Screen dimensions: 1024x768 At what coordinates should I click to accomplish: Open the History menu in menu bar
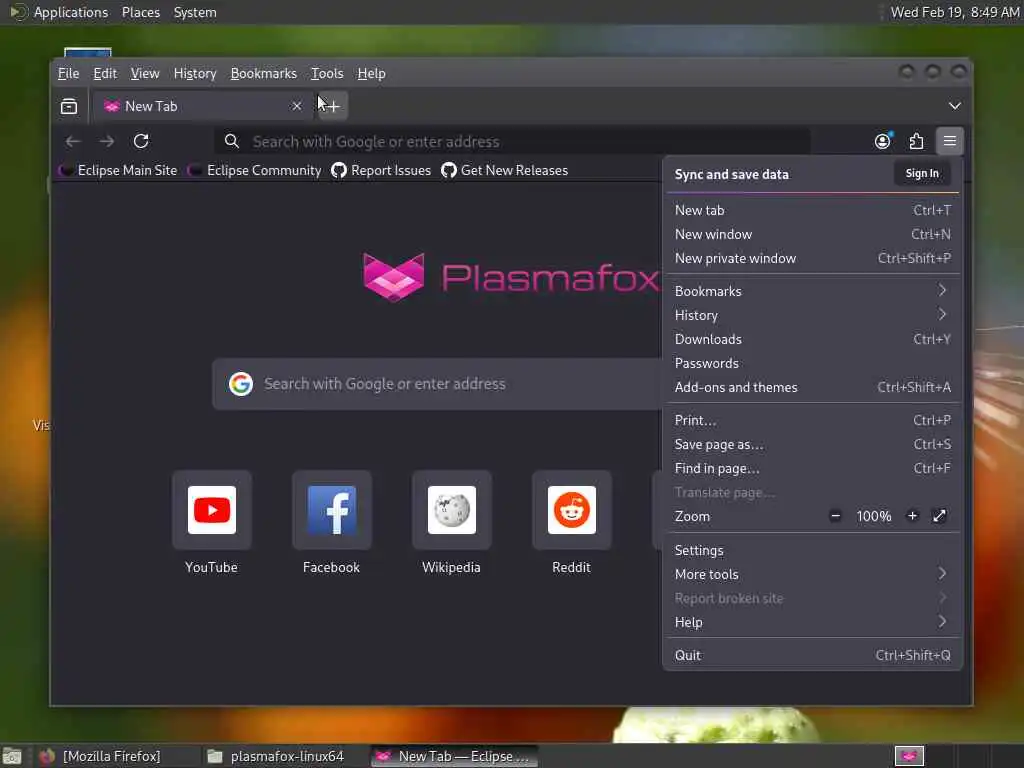(195, 73)
